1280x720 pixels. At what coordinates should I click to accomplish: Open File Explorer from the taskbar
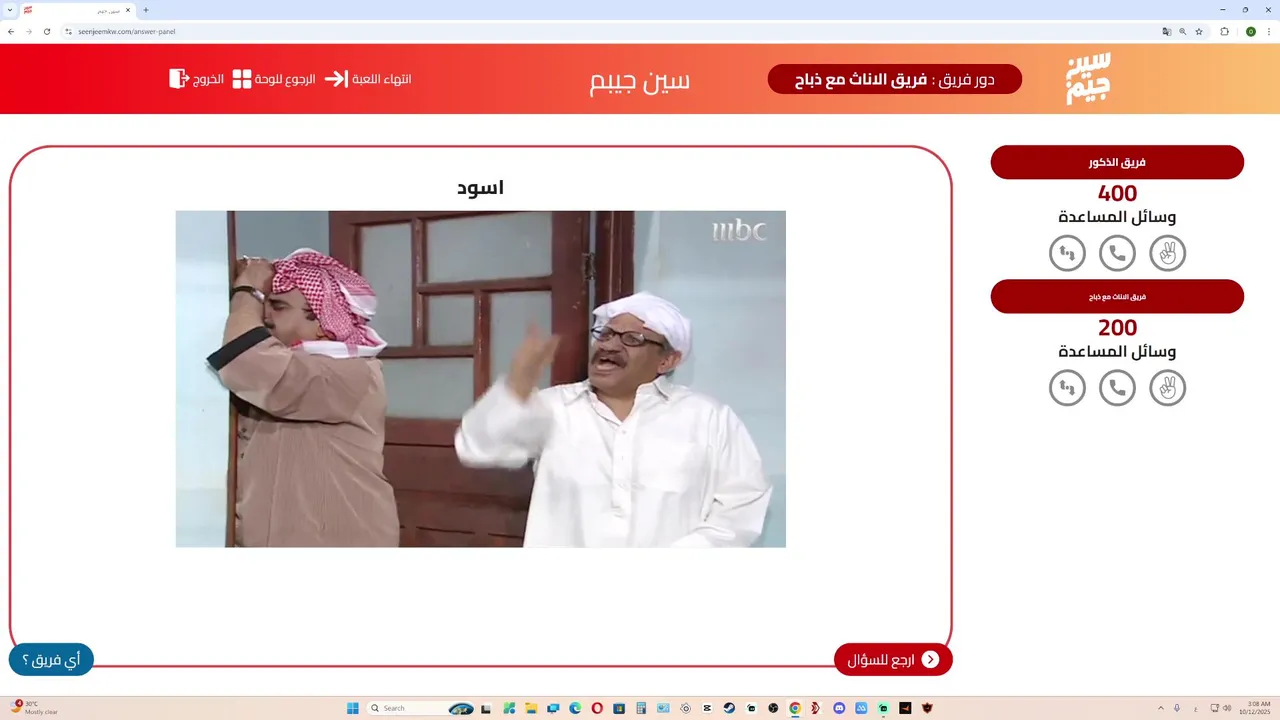pos(531,708)
